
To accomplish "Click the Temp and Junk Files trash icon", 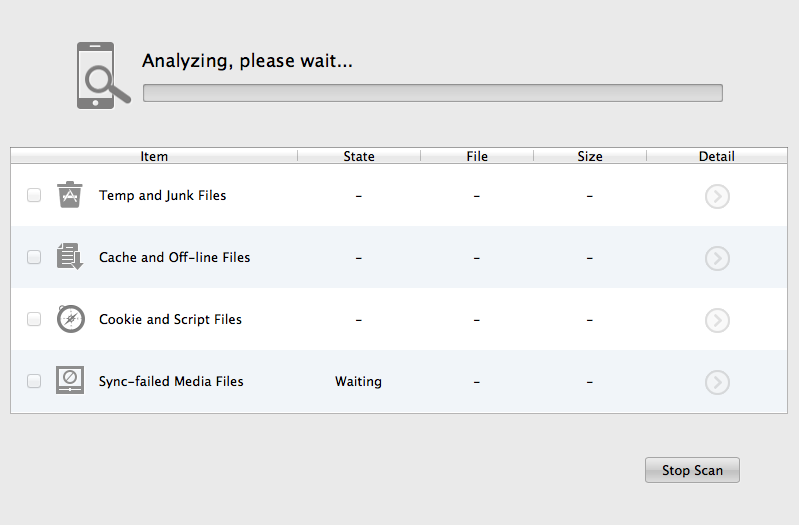I will (x=69, y=195).
